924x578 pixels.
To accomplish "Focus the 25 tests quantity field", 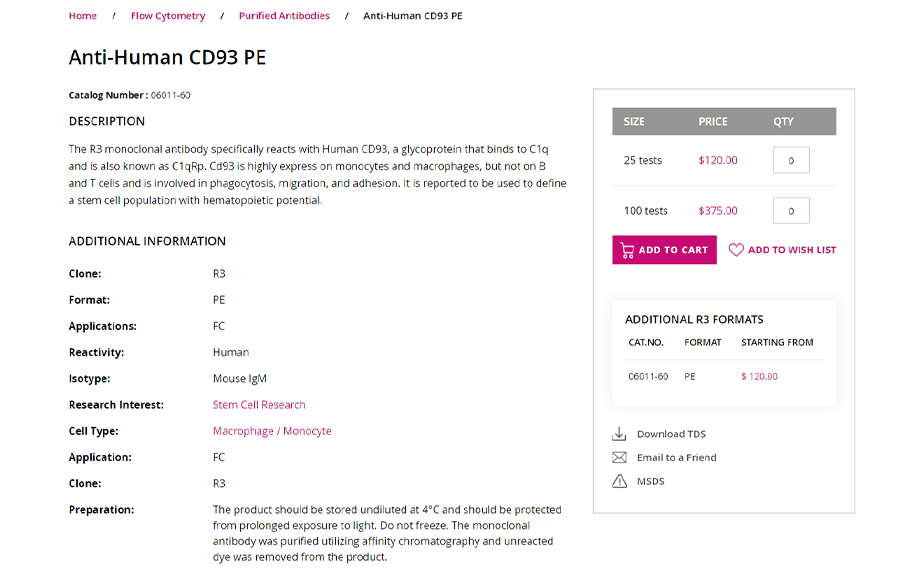I will click(791, 160).
